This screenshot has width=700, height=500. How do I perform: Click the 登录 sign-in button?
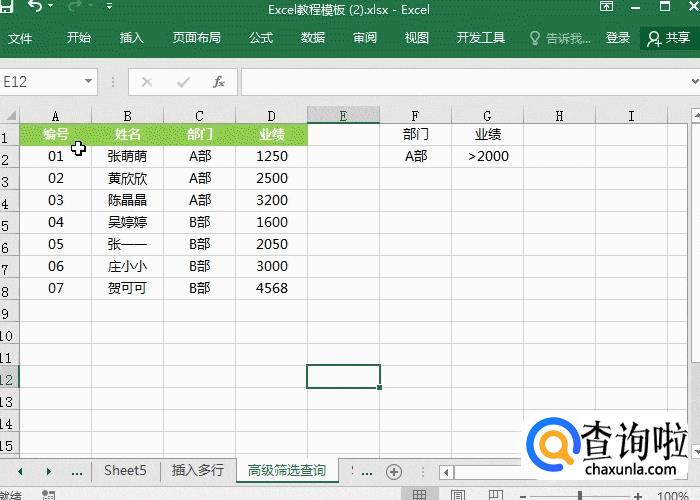click(618, 38)
